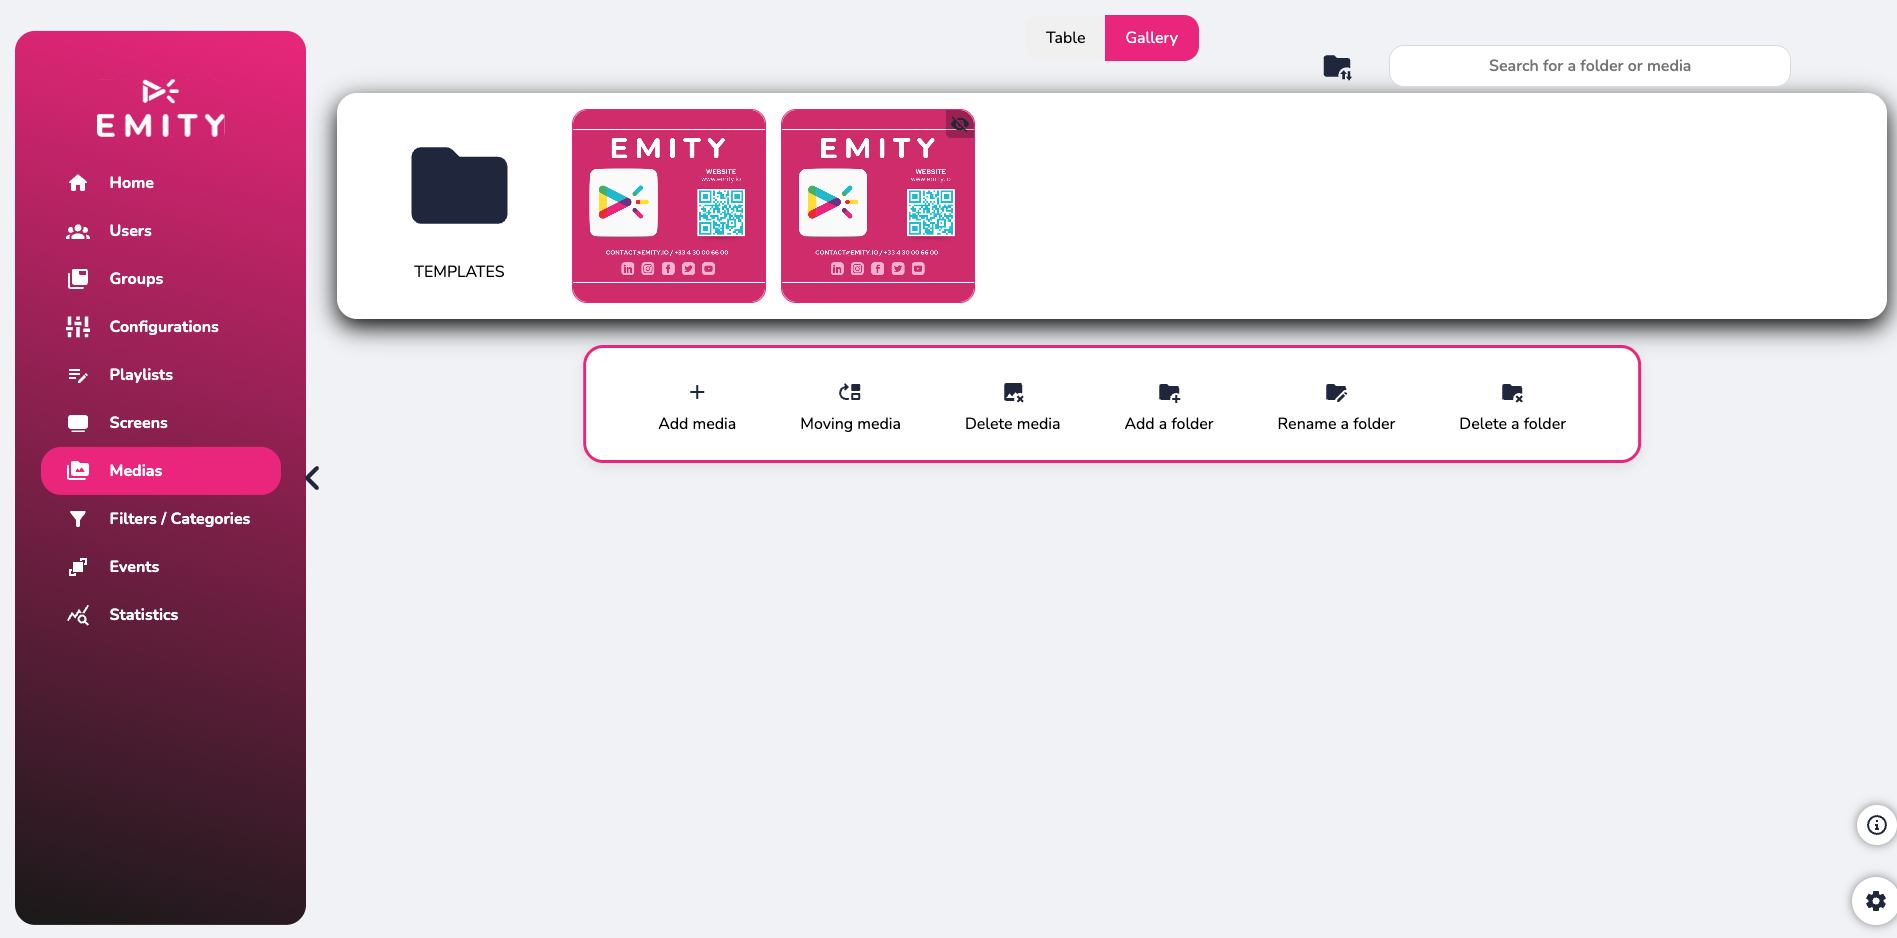Open Playlists in the sidebar
1897x938 pixels.
pyautogui.click(x=141, y=375)
